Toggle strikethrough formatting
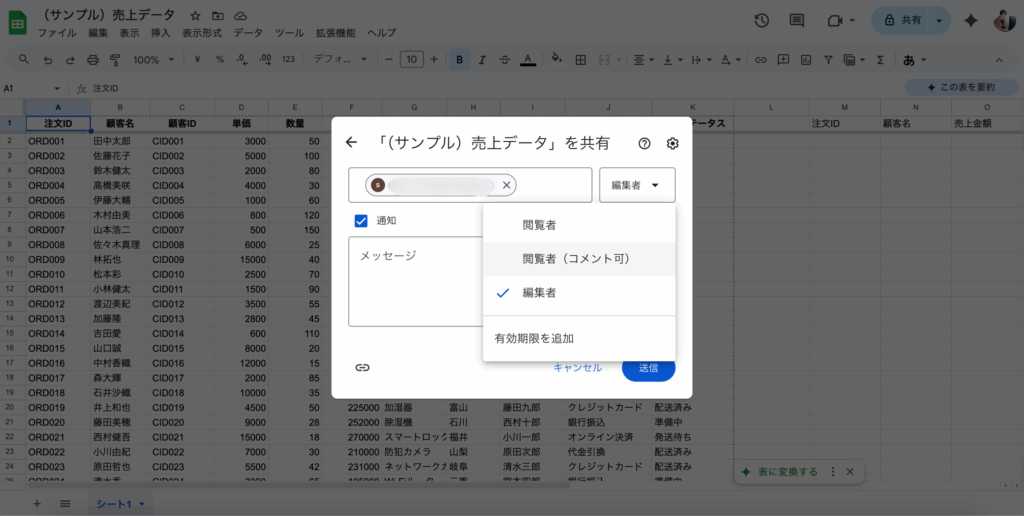Screen dimensions: 1024x516 (x=505, y=59)
